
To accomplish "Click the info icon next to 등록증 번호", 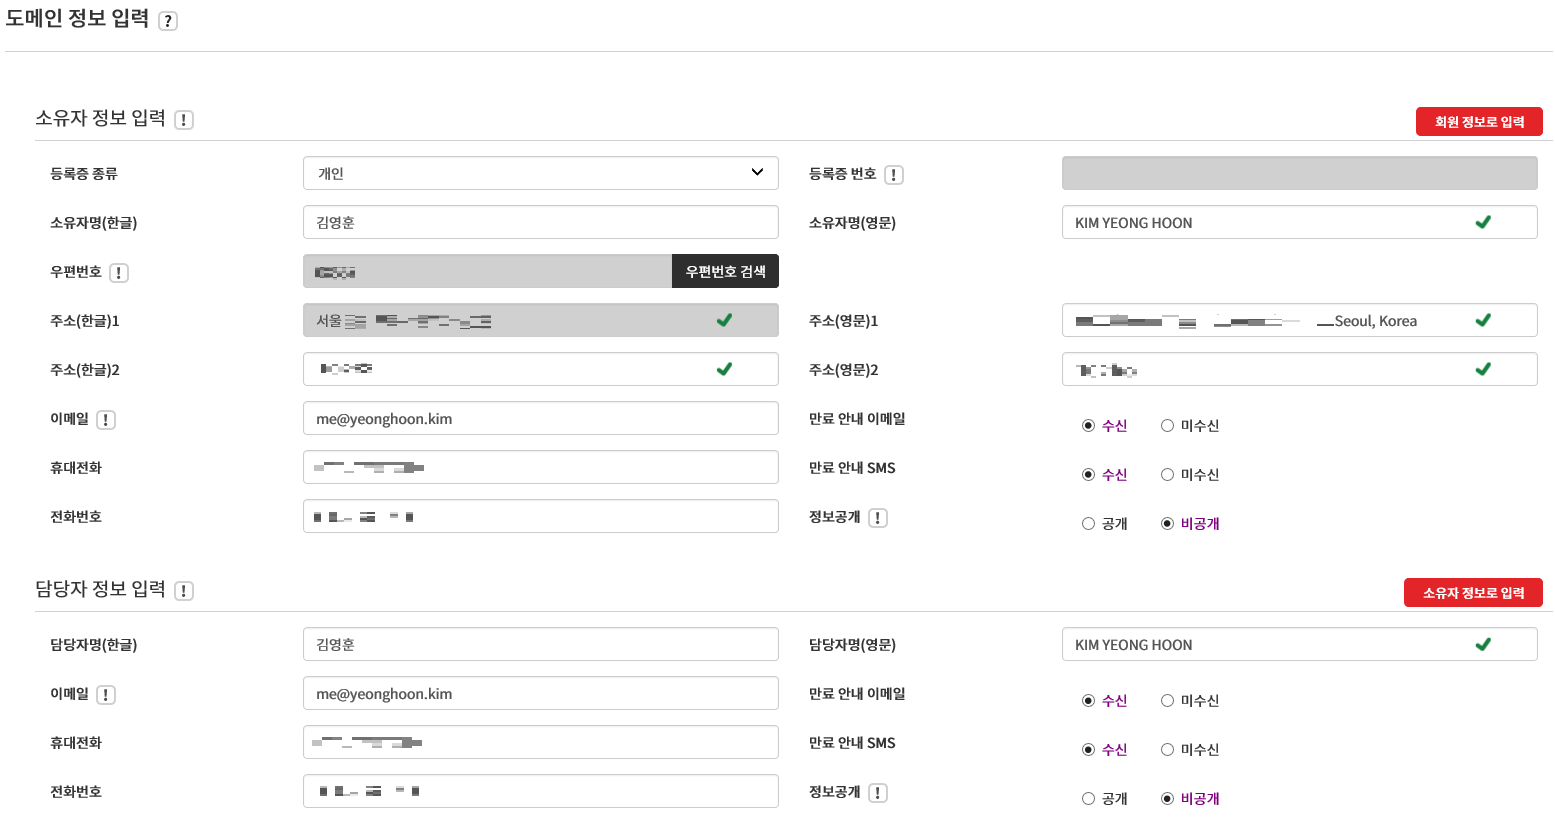I will tap(894, 175).
